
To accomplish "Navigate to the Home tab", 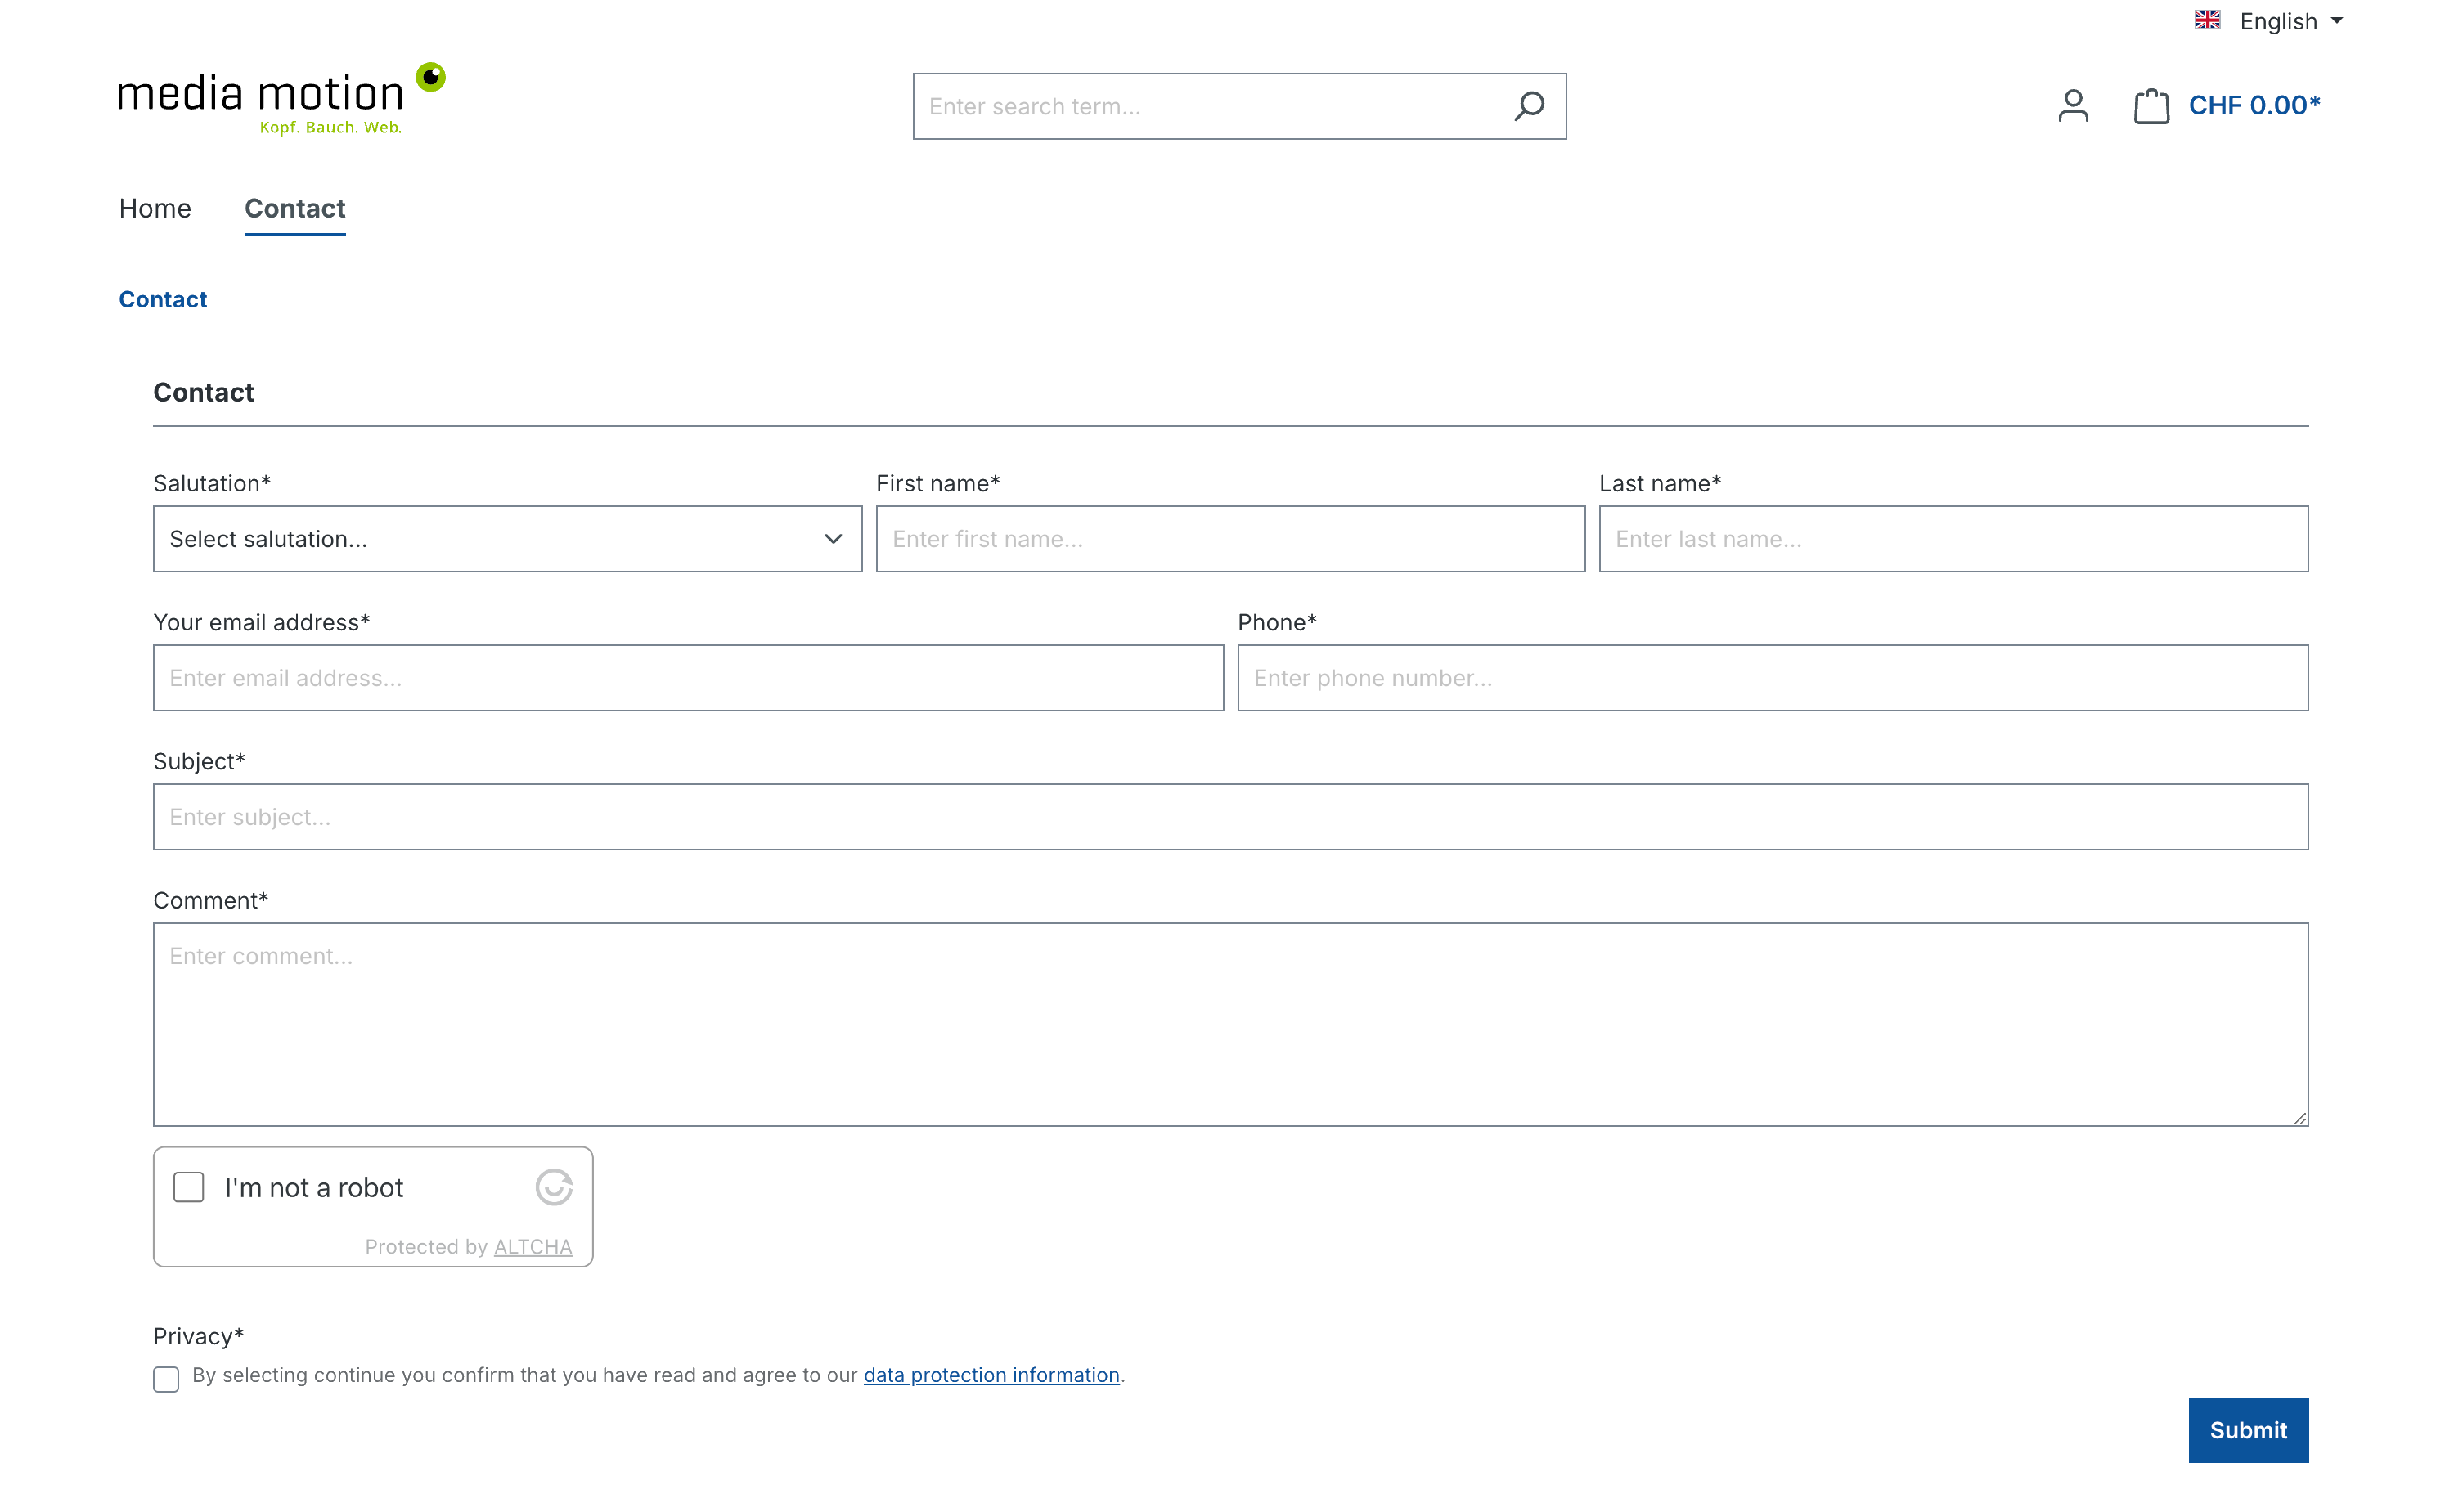I will (155, 208).
